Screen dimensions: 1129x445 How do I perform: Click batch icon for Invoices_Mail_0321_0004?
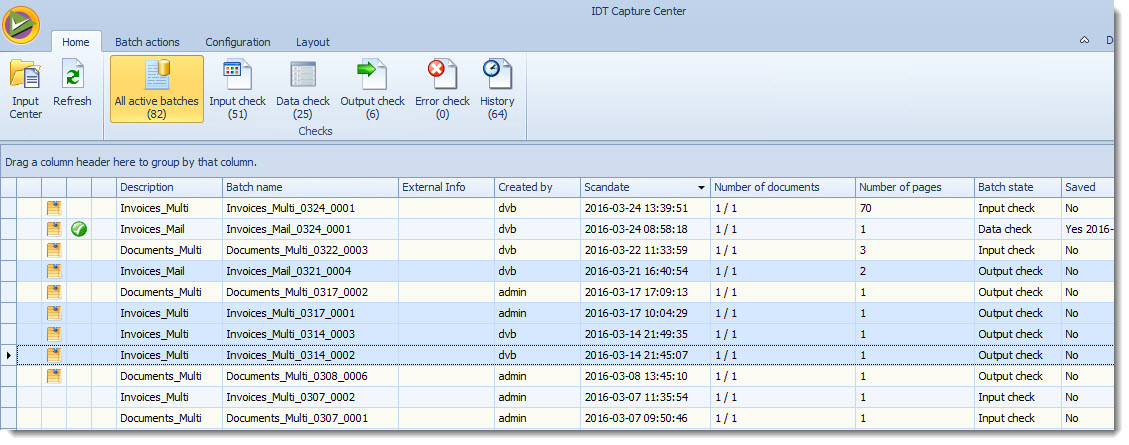pos(54,271)
